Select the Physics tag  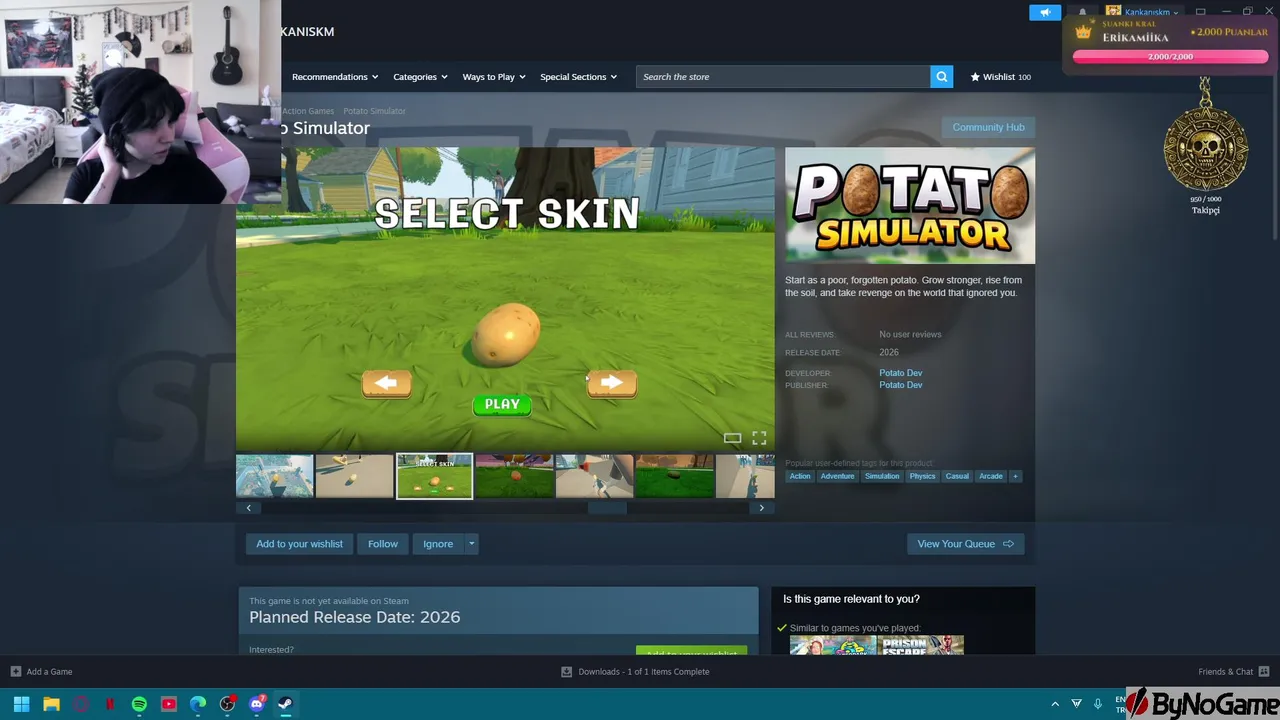point(922,476)
